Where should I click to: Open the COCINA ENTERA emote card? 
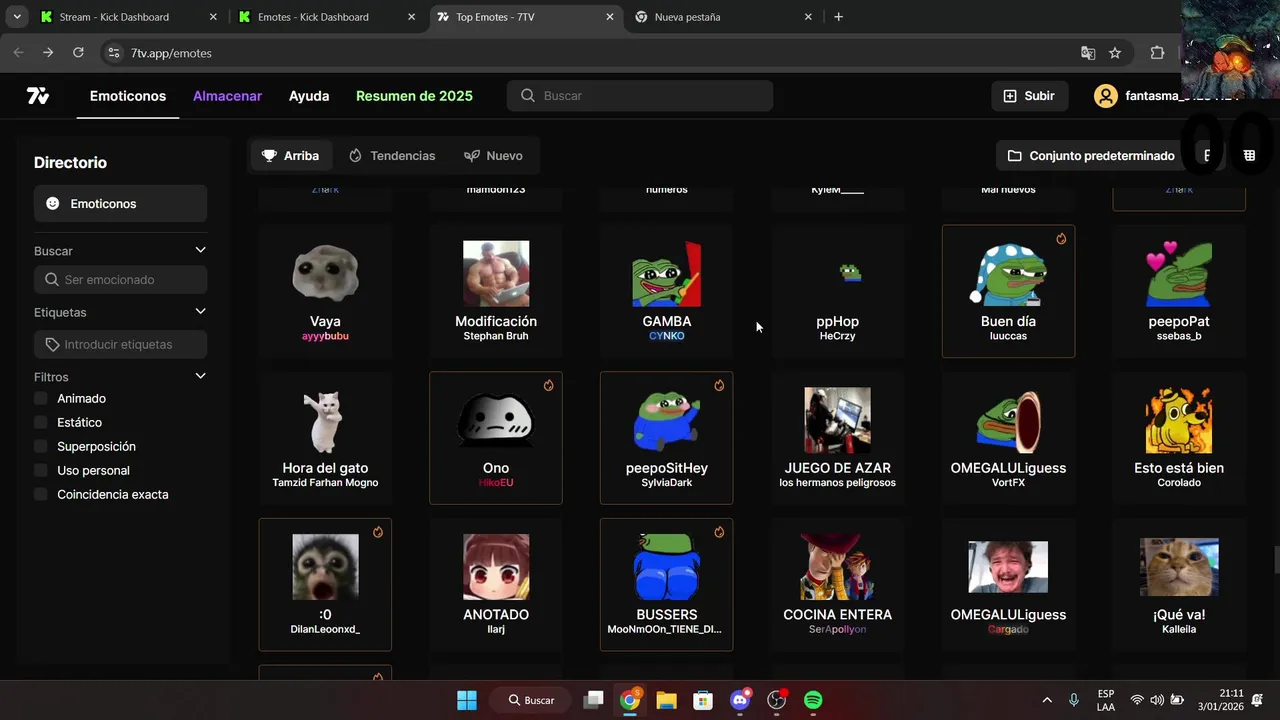tap(837, 585)
